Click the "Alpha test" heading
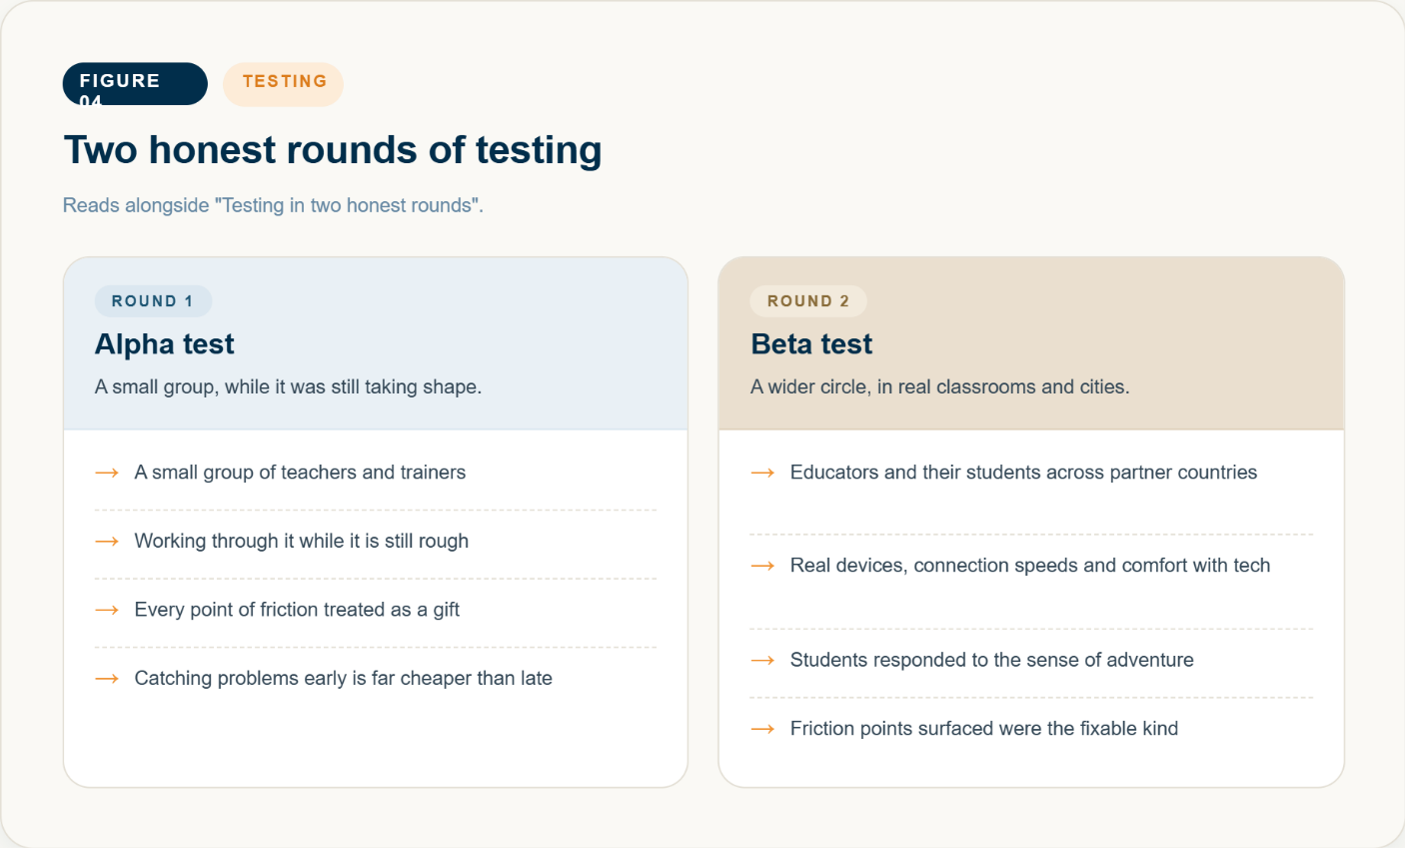The height and width of the screenshot is (848, 1405). pos(164,344)
